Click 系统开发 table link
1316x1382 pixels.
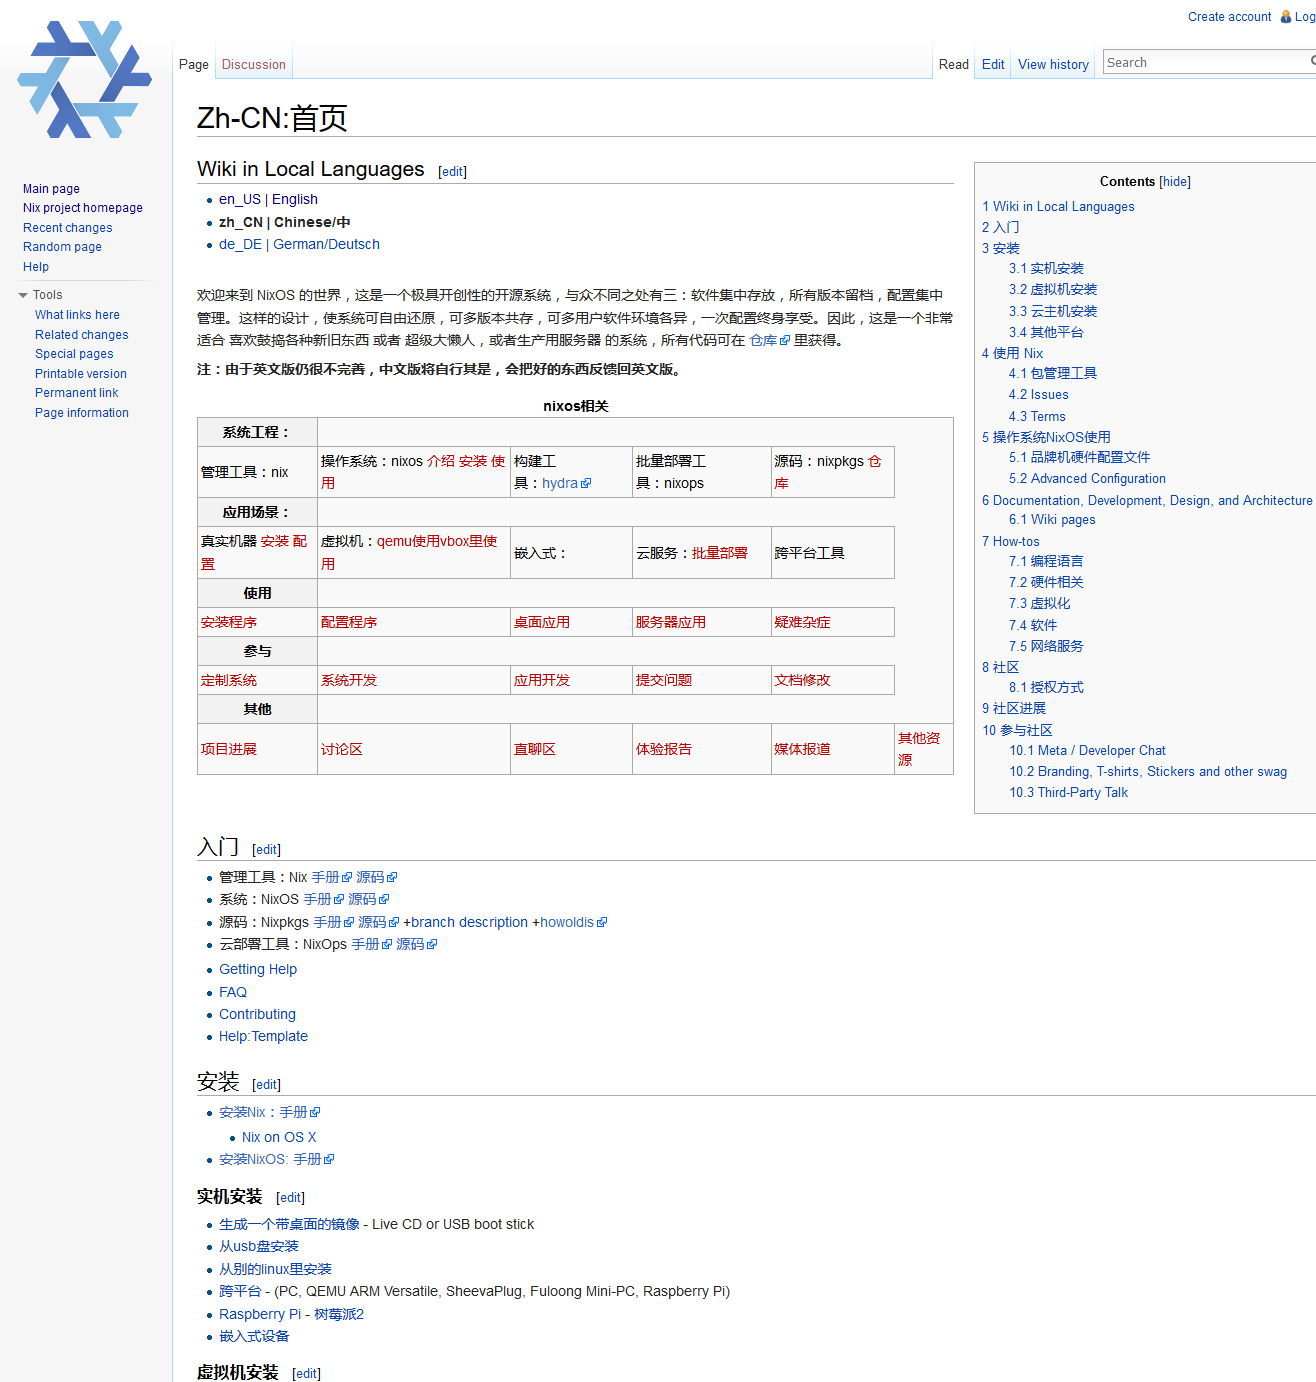point(348,680)
